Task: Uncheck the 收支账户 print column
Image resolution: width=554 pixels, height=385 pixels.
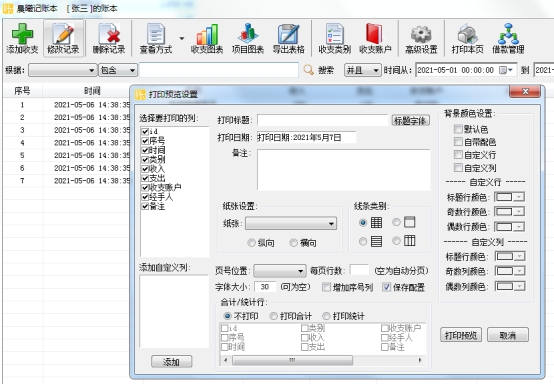Action: [x=145, y=187]
